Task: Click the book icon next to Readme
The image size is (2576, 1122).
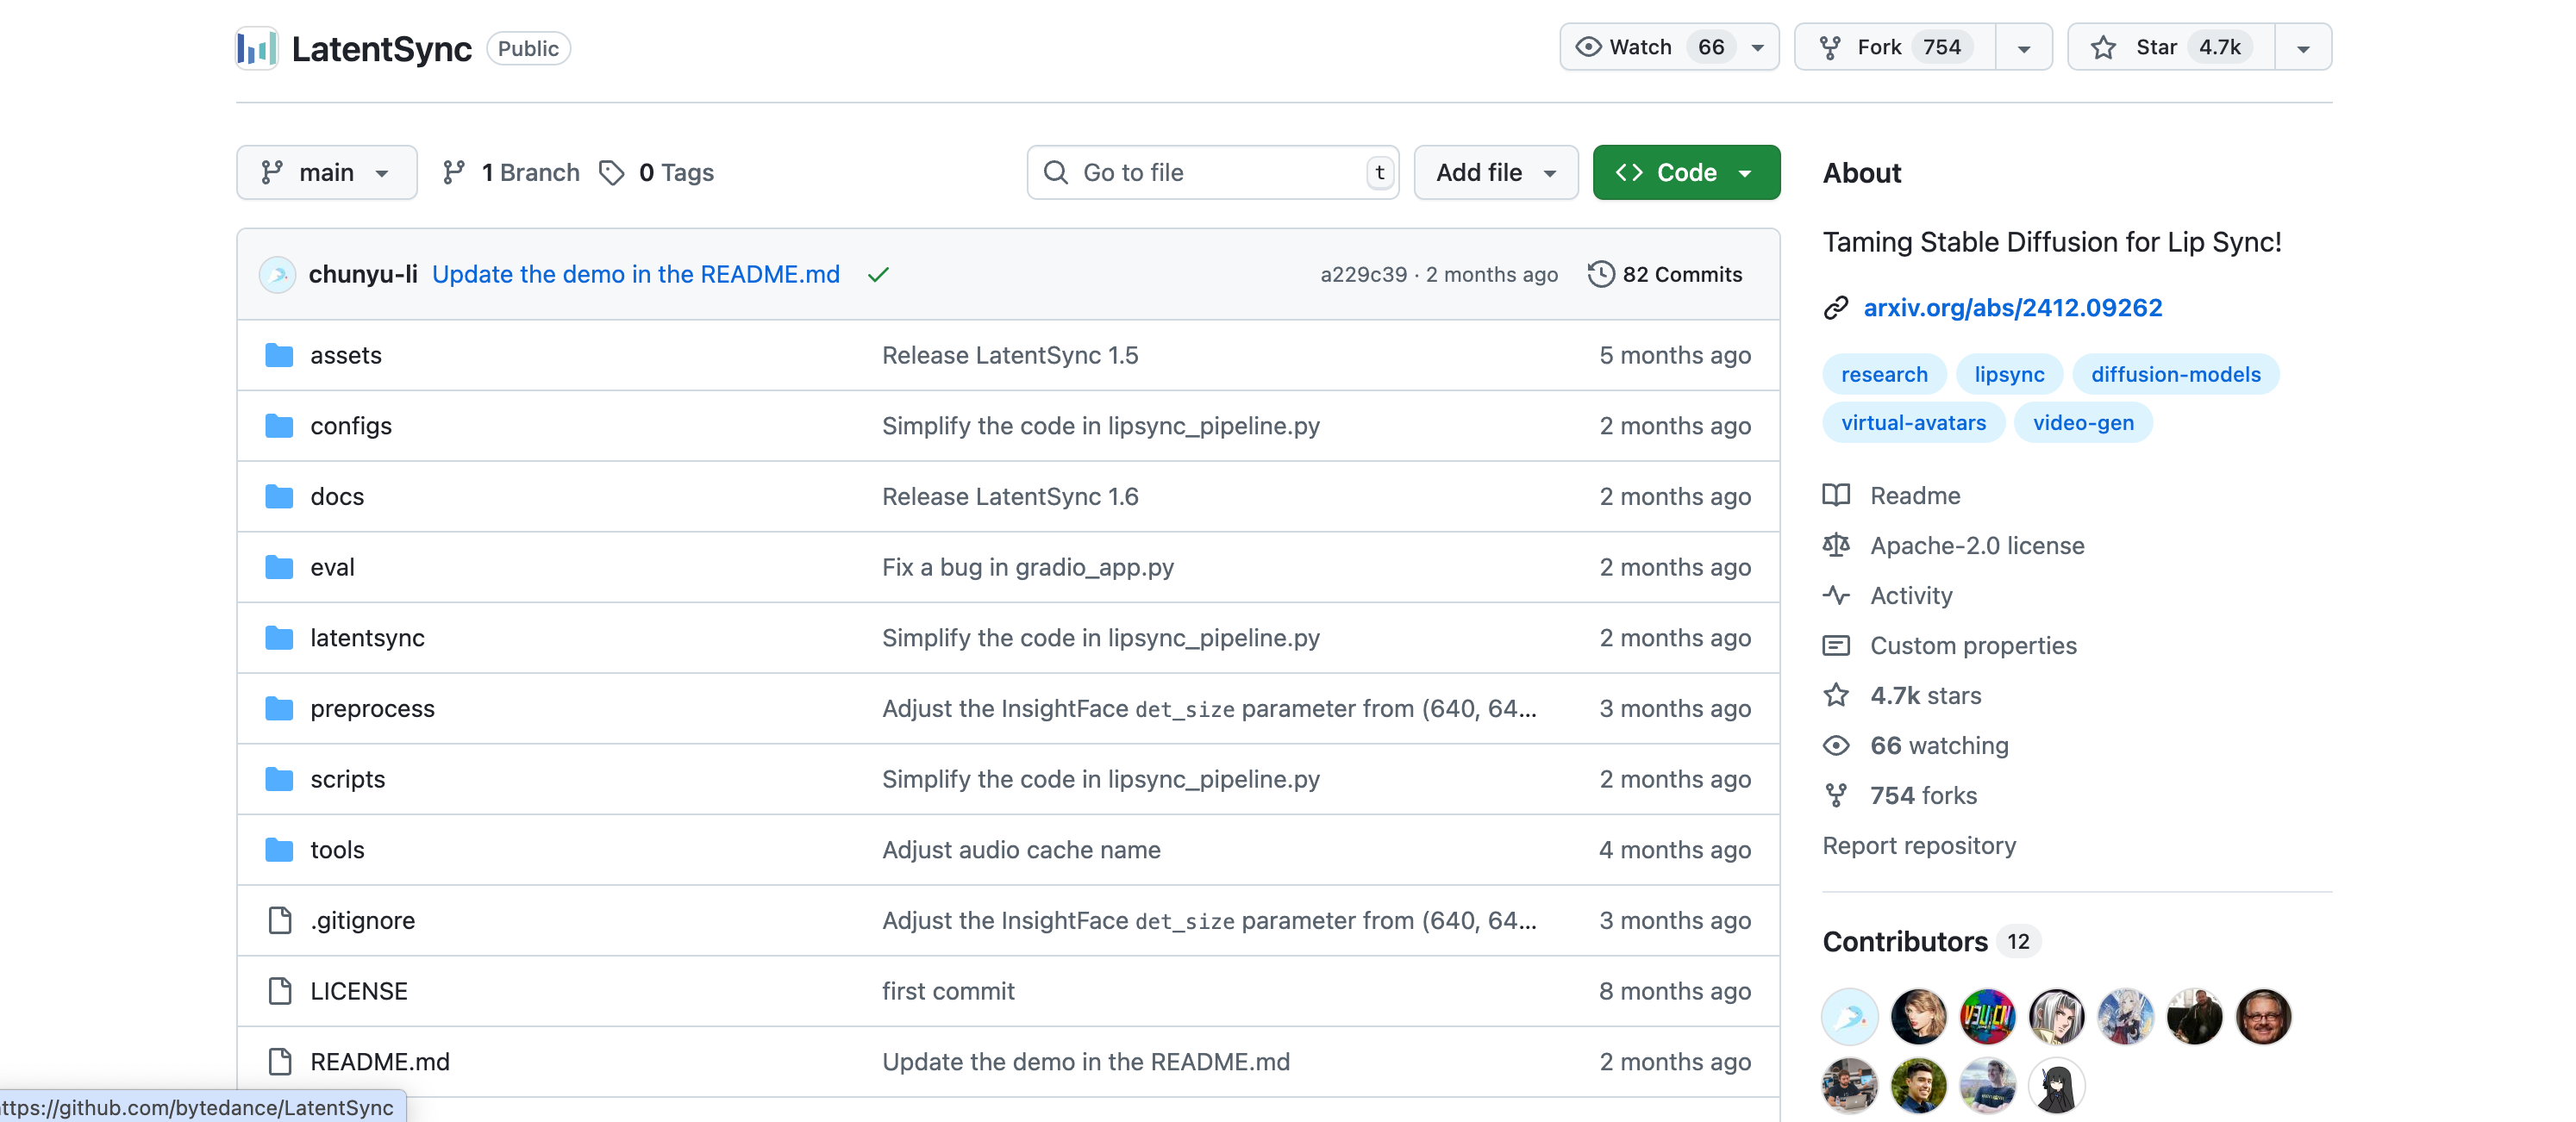Action: coord(1836,495)
